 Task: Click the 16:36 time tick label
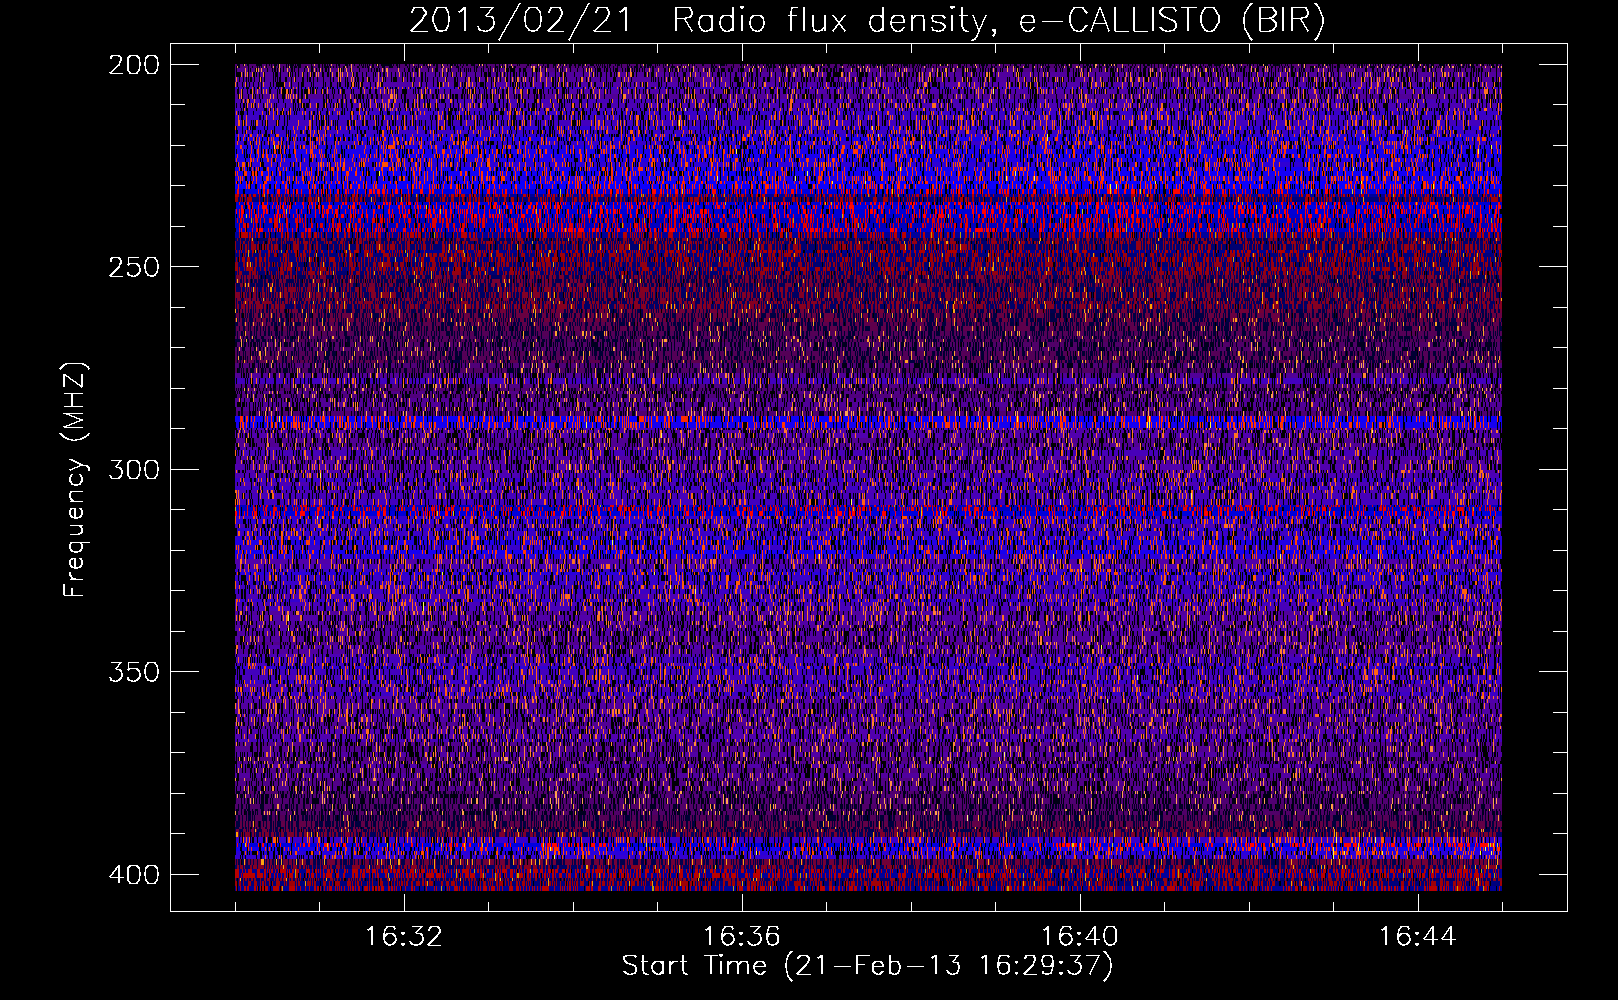click(741, 937)
